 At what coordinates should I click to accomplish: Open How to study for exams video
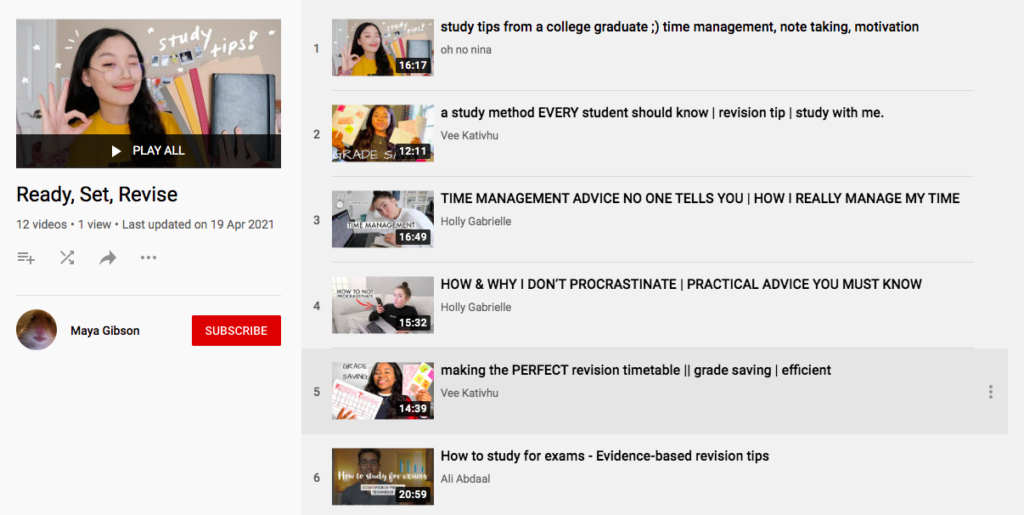(x=605, y=456)
